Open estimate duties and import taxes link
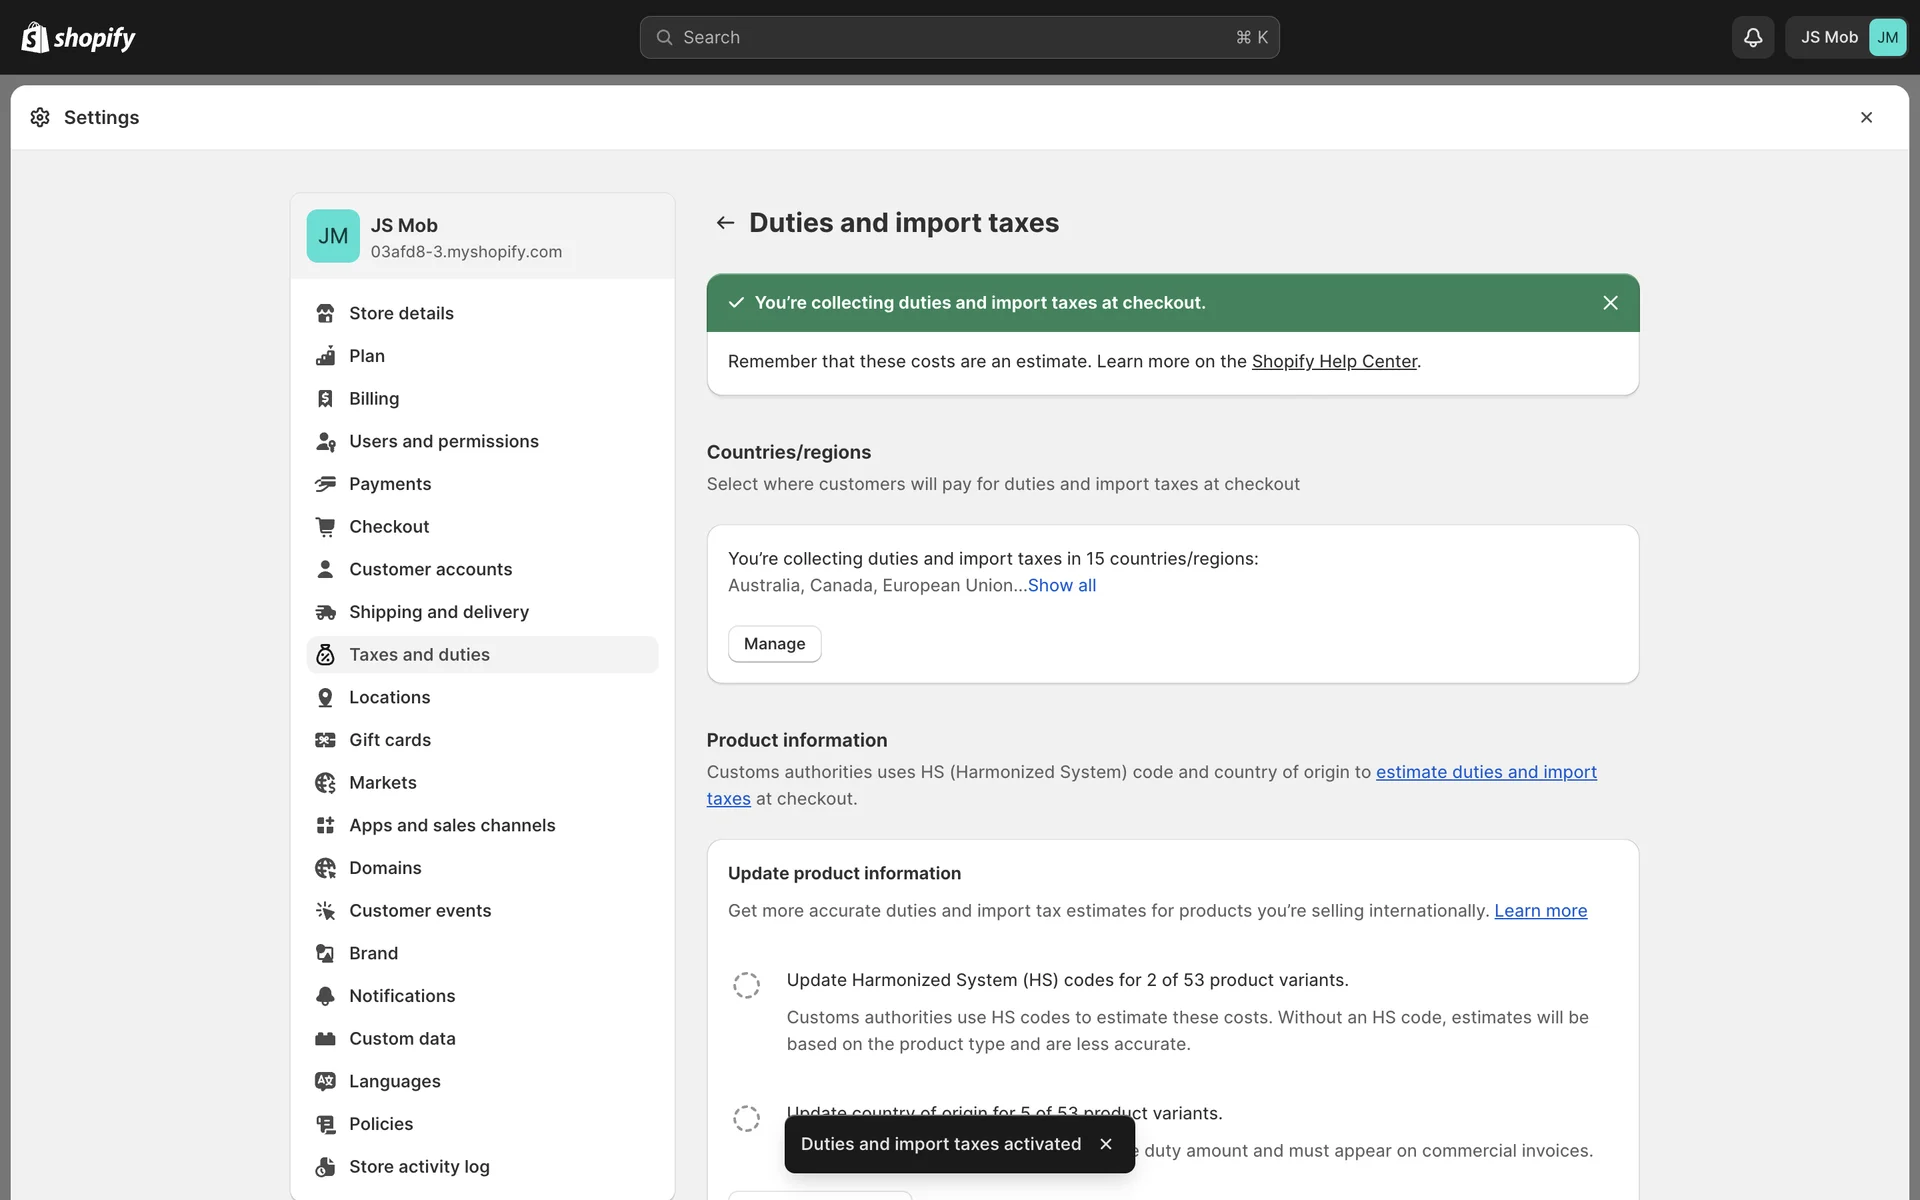Screen dimensions: 1920x1200 (x=1485, y=772)
